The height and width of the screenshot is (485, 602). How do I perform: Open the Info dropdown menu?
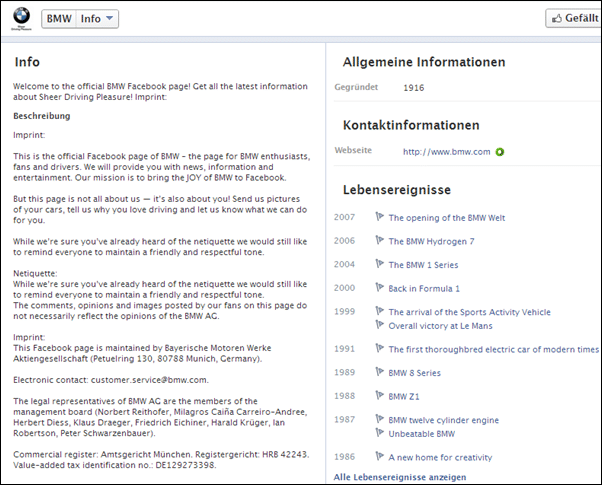pyautogui.click(x=97, y=19)
